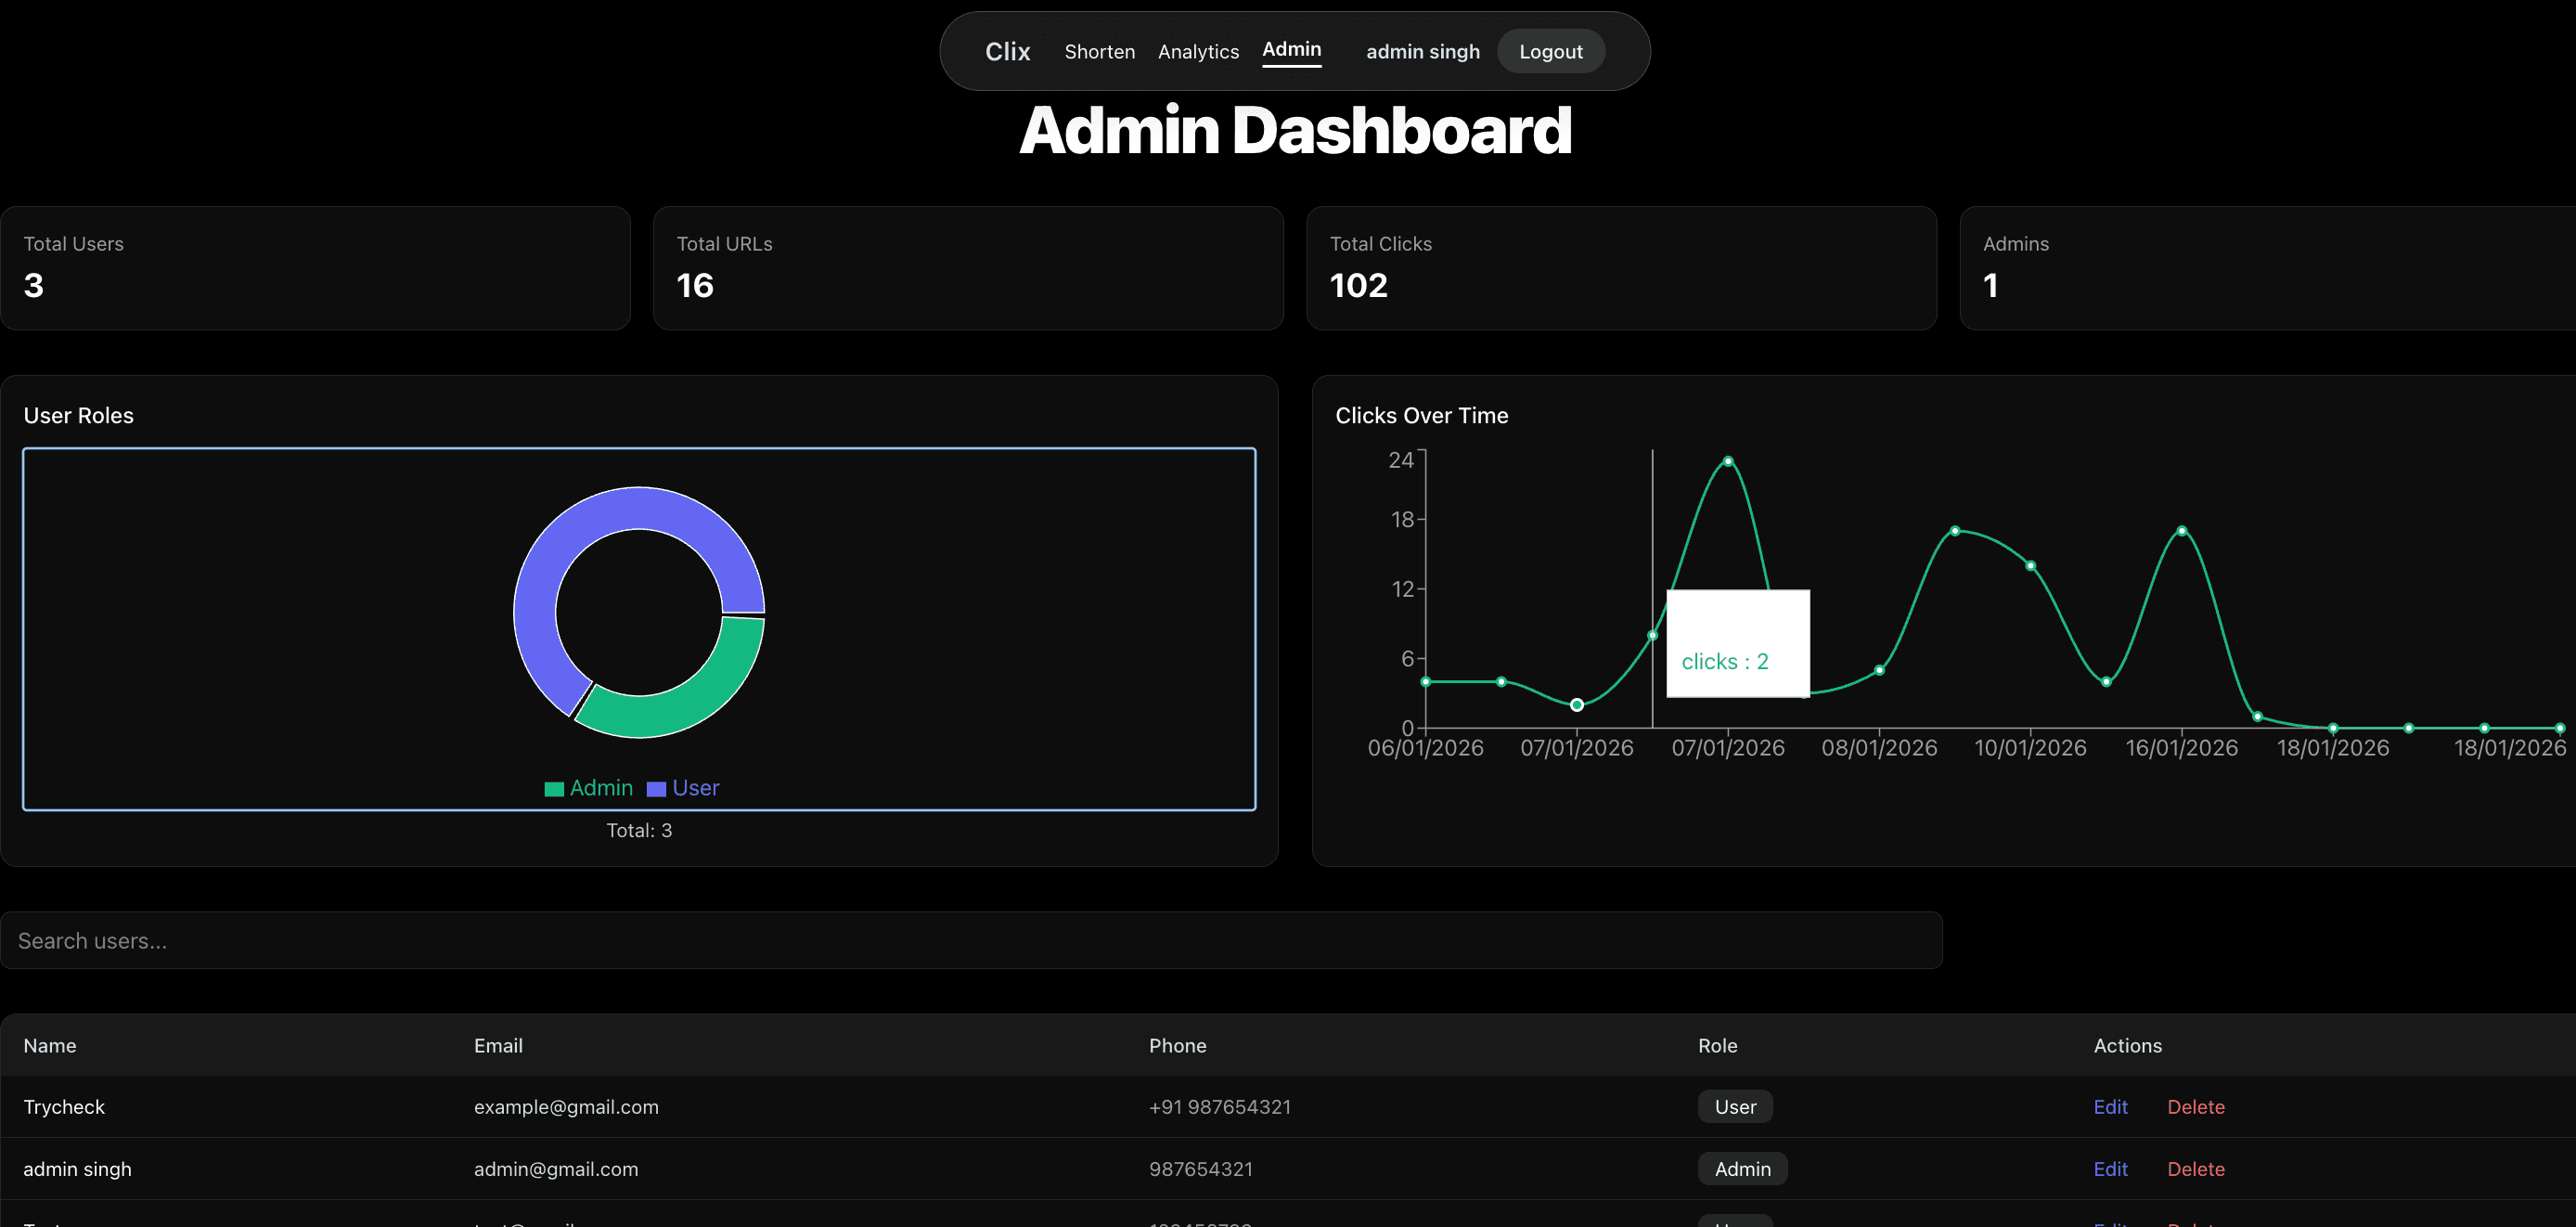Open the Analytics nav item

pos(1198,51)
